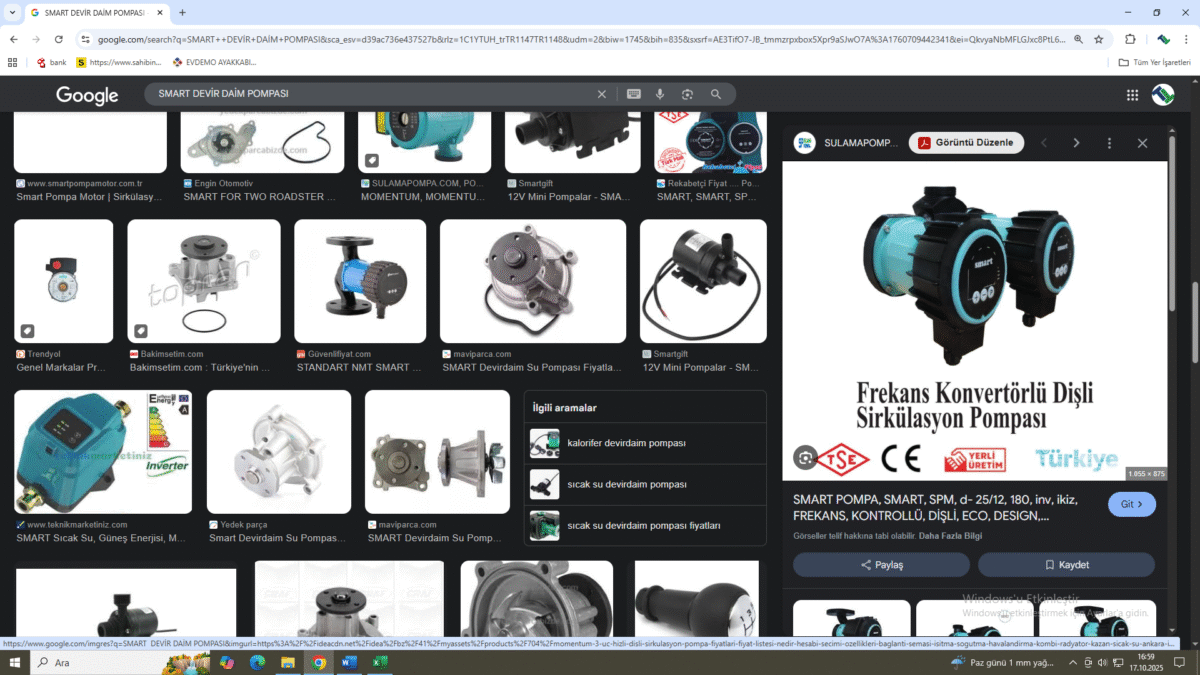
Task: Open Excel from the Windows taskbar
Action: coord(380,662)
